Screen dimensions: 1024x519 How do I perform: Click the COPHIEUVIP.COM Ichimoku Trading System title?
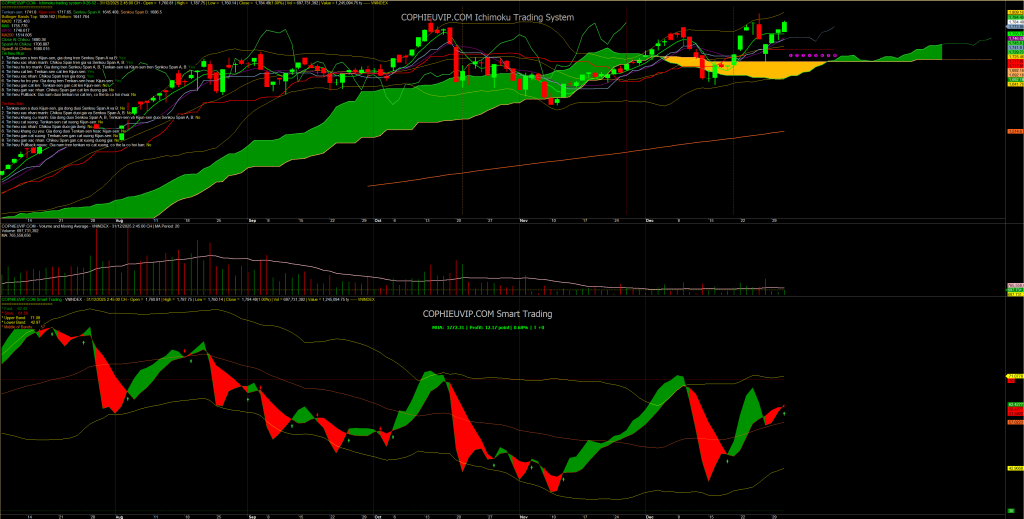pos(511,13)
